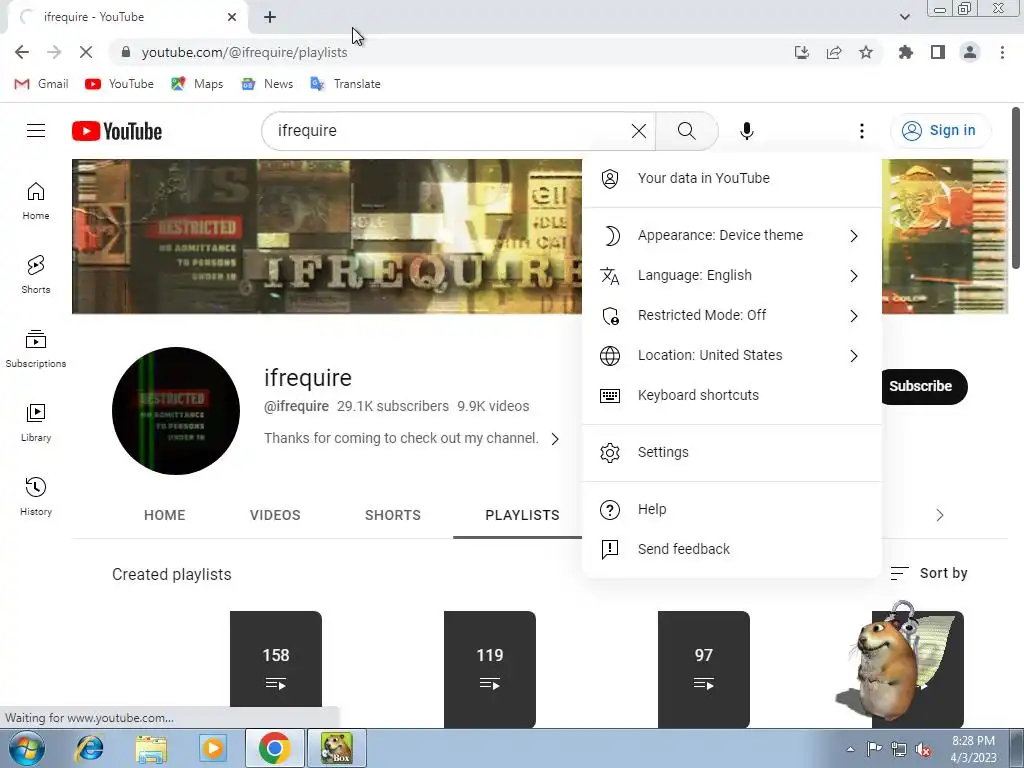This screenshot has height=768, width=1024.
Task: Click the Sign in button
Action: pyautogui.click(x=940, y=131)
